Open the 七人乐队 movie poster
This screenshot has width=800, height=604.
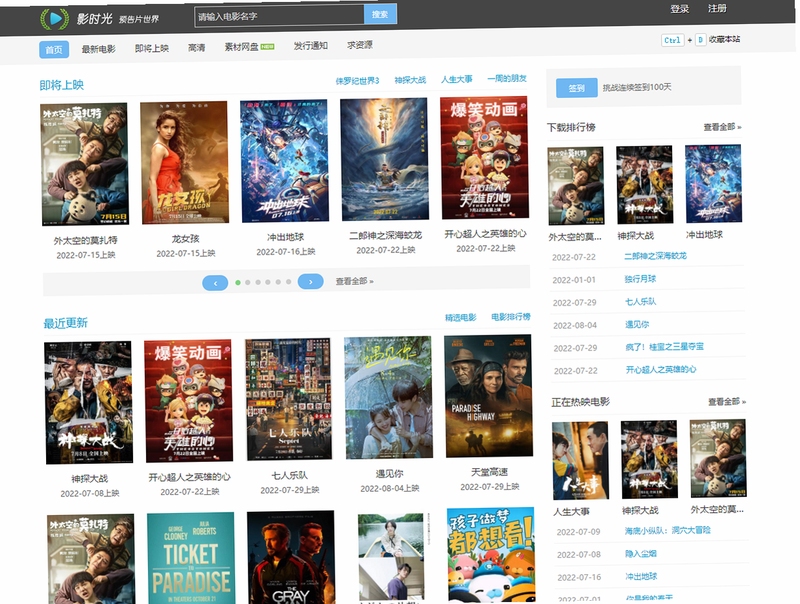pyautogui.click(x=288, y=399)
